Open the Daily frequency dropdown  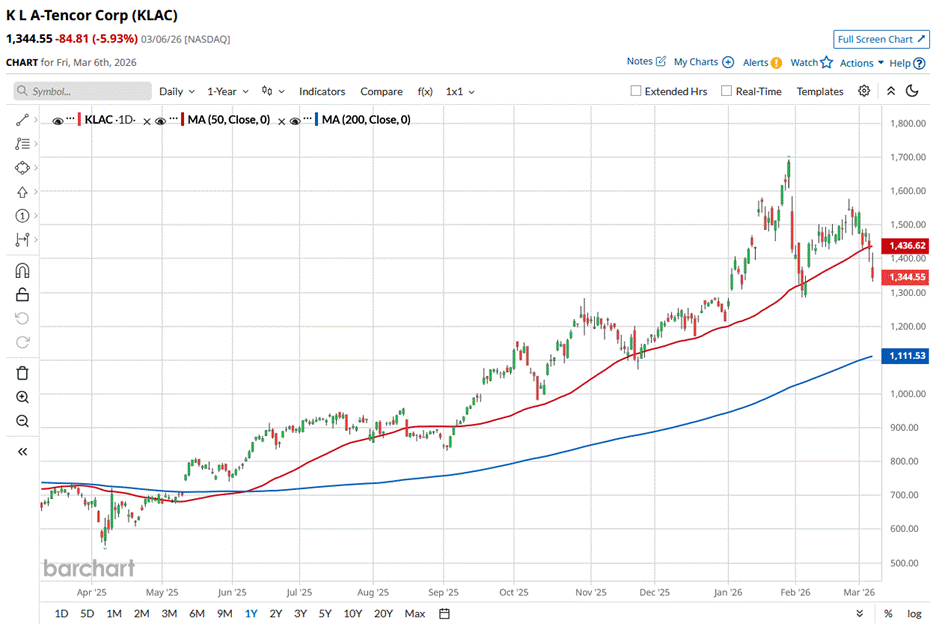177,91
